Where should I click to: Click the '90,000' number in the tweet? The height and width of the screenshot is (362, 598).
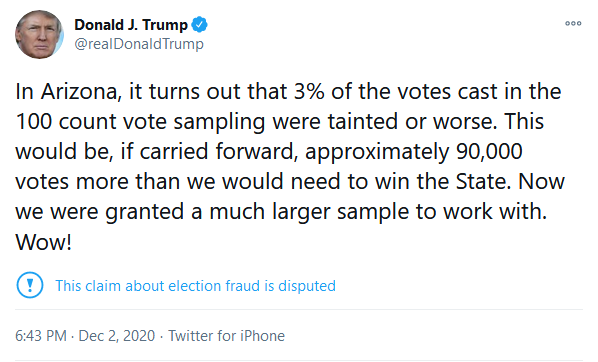click(489, 152)
